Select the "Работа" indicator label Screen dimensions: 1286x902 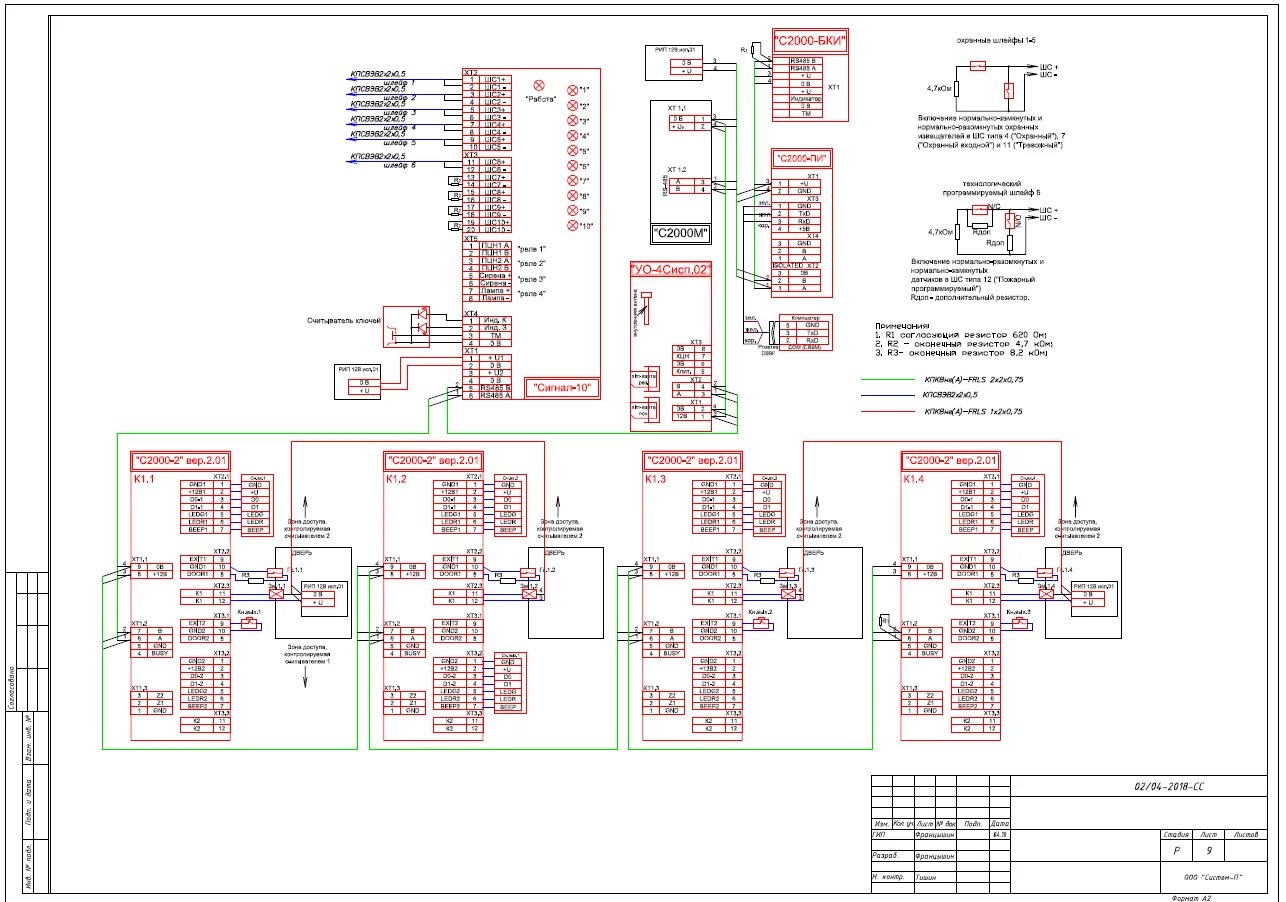coord(541,100)
